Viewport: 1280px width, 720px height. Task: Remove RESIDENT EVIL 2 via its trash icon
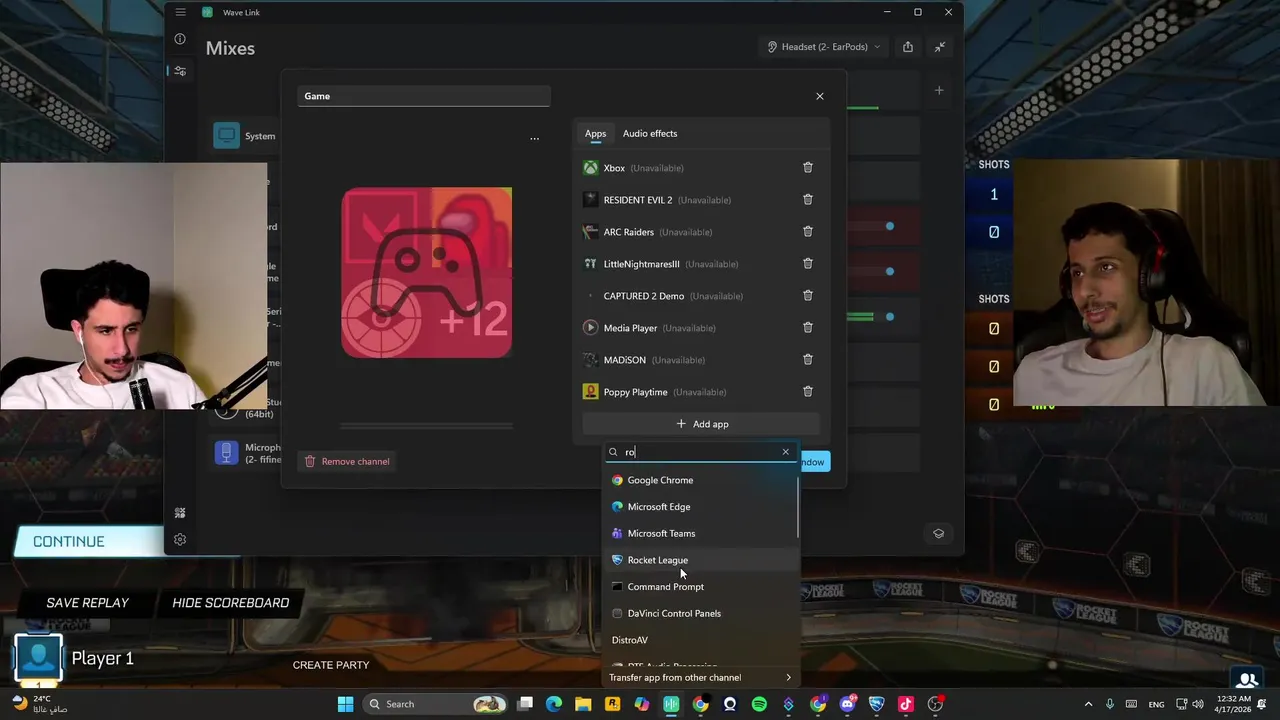[808, 200]
